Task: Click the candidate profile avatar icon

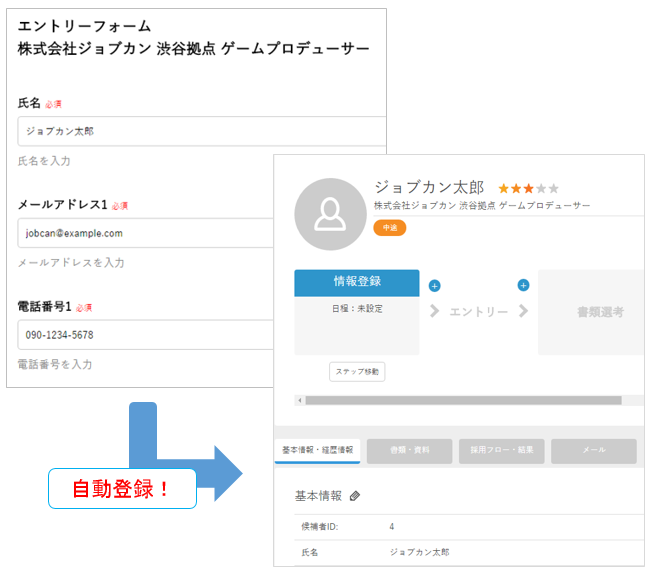Action: pos(329,213)
